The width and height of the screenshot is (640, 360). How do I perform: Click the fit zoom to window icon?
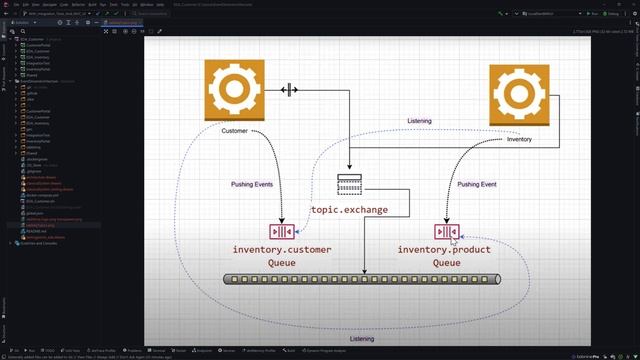point(151,31)
